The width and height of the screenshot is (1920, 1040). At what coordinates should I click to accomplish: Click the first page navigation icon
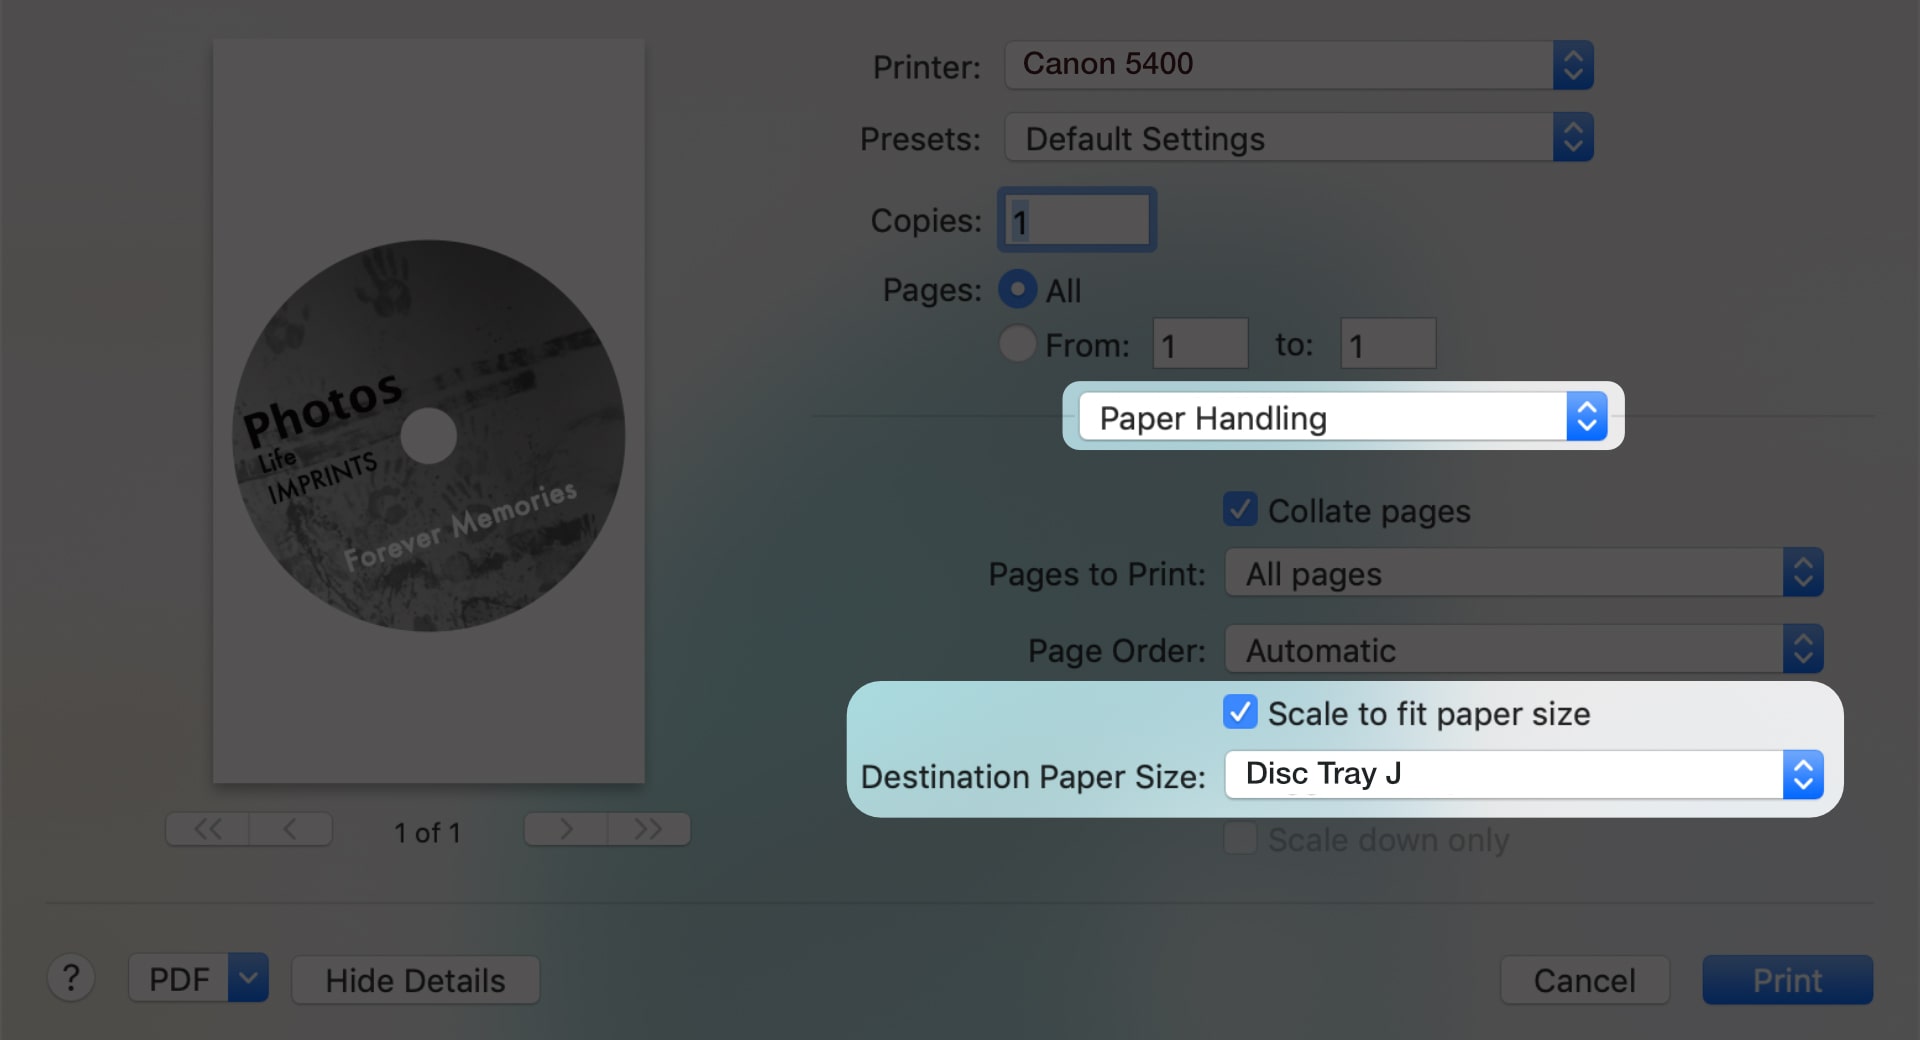tap(207, 829)
